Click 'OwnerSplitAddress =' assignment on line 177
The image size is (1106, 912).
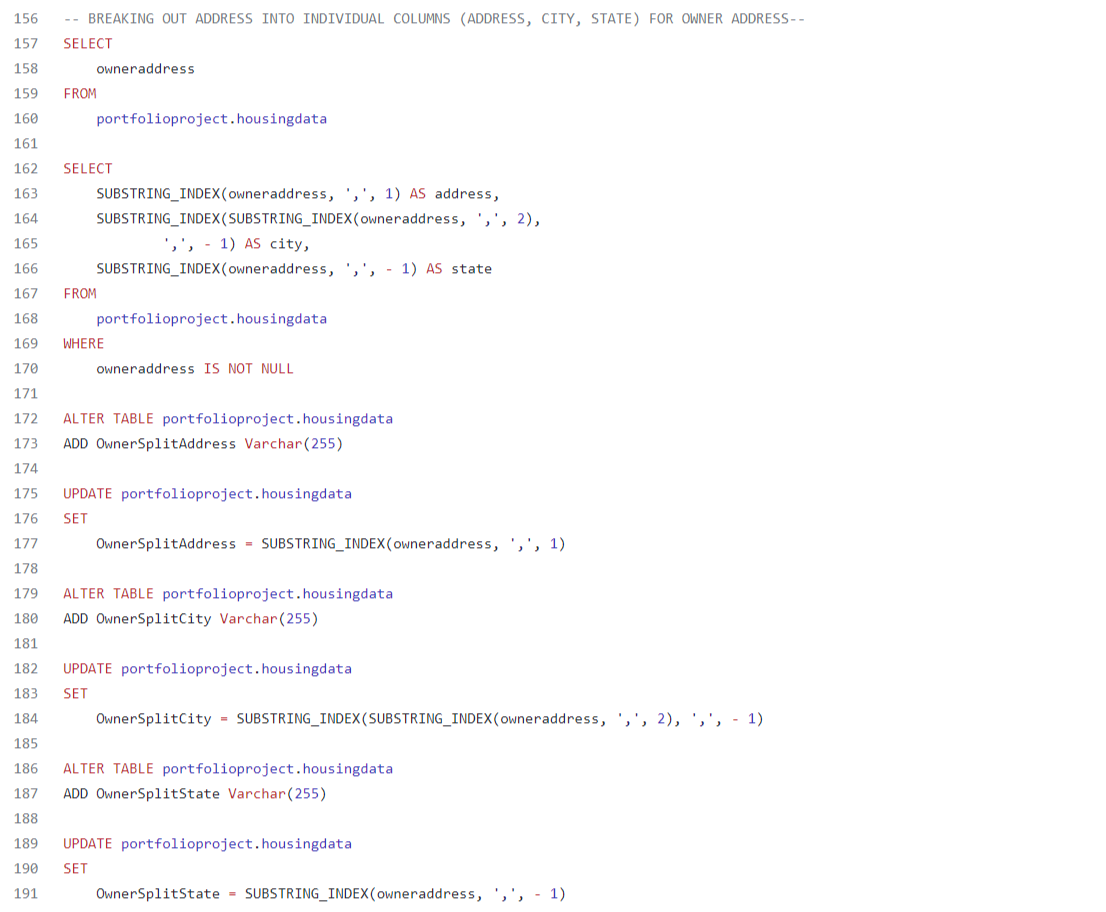click(x=174, y=544)
